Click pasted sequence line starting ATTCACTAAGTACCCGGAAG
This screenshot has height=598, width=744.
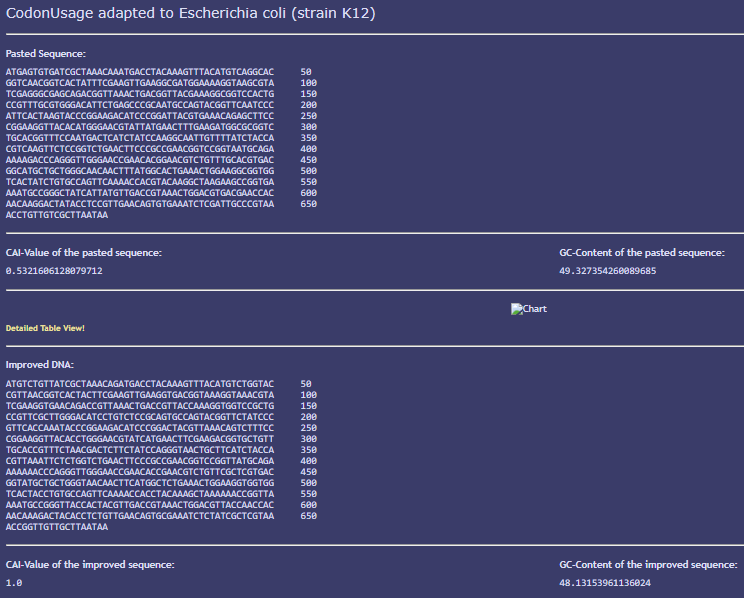pos(140,115)
